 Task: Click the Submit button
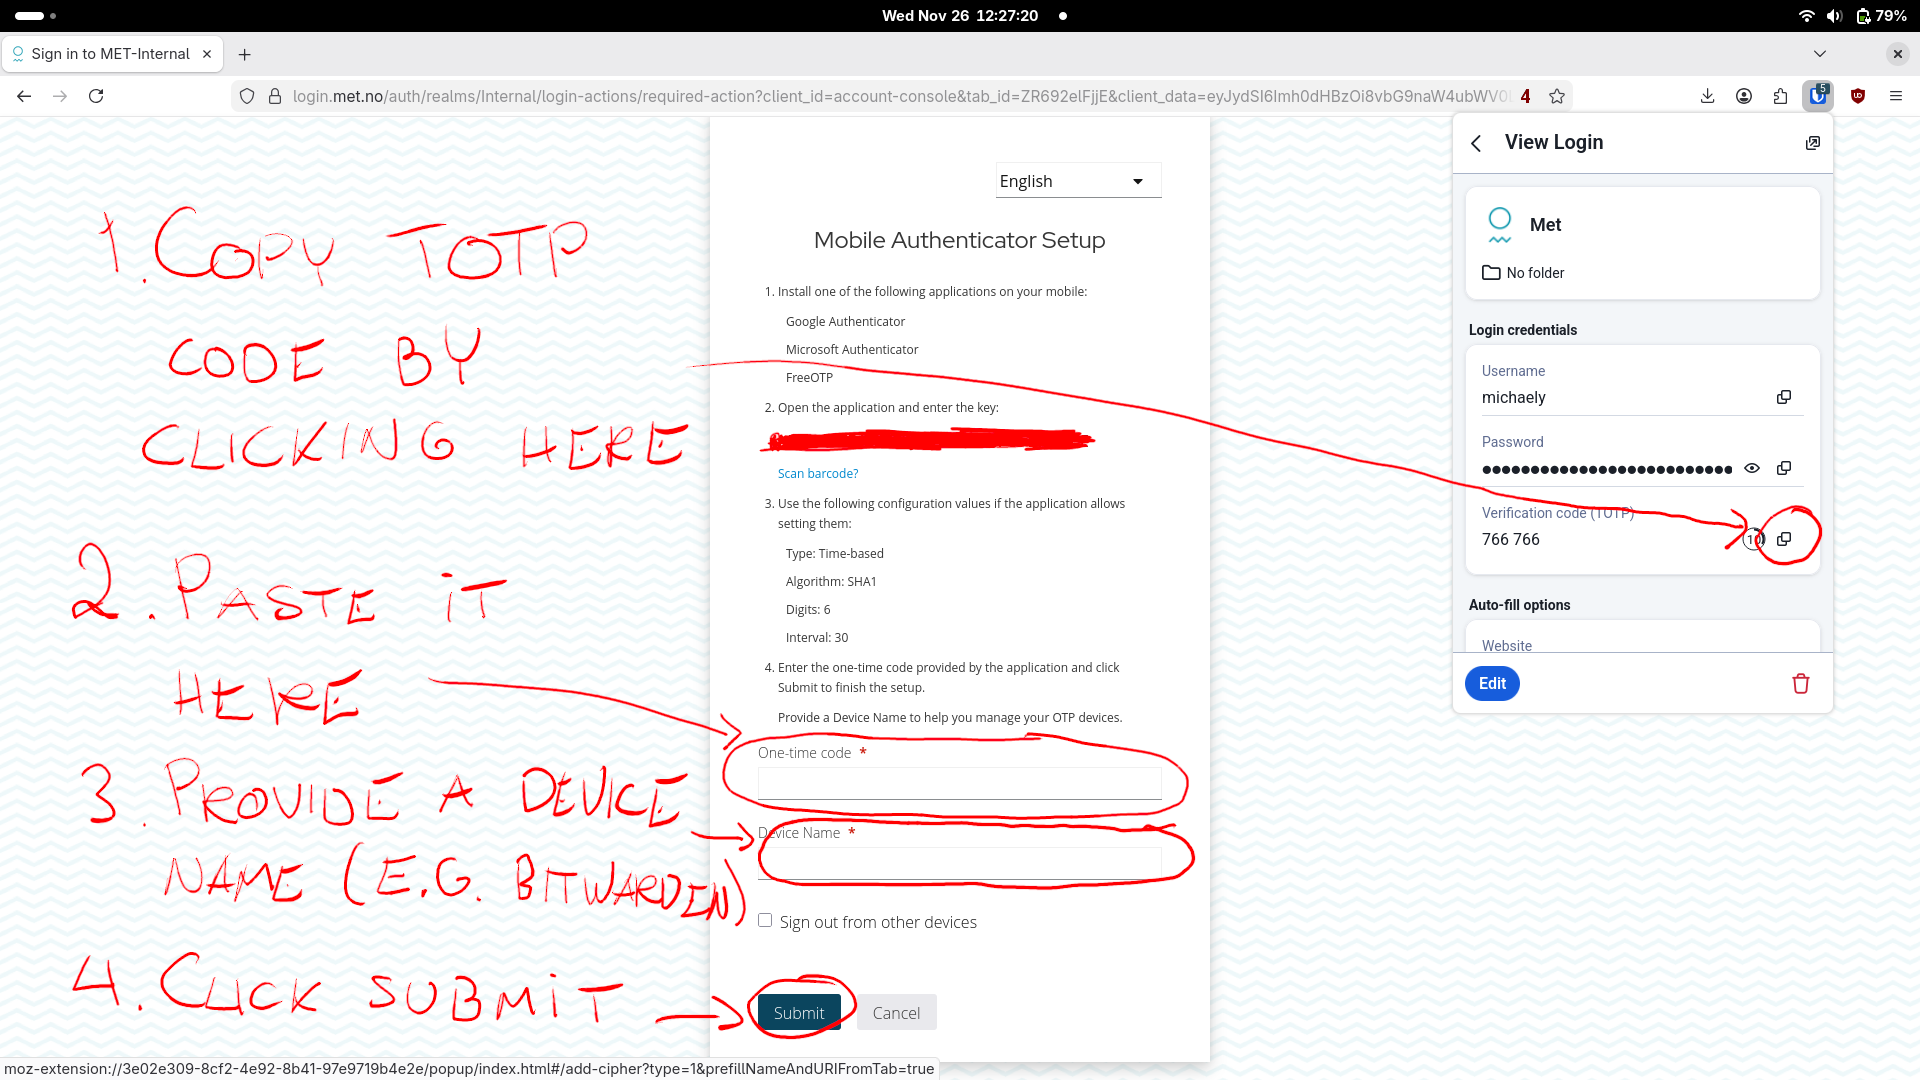(798, 1013)
